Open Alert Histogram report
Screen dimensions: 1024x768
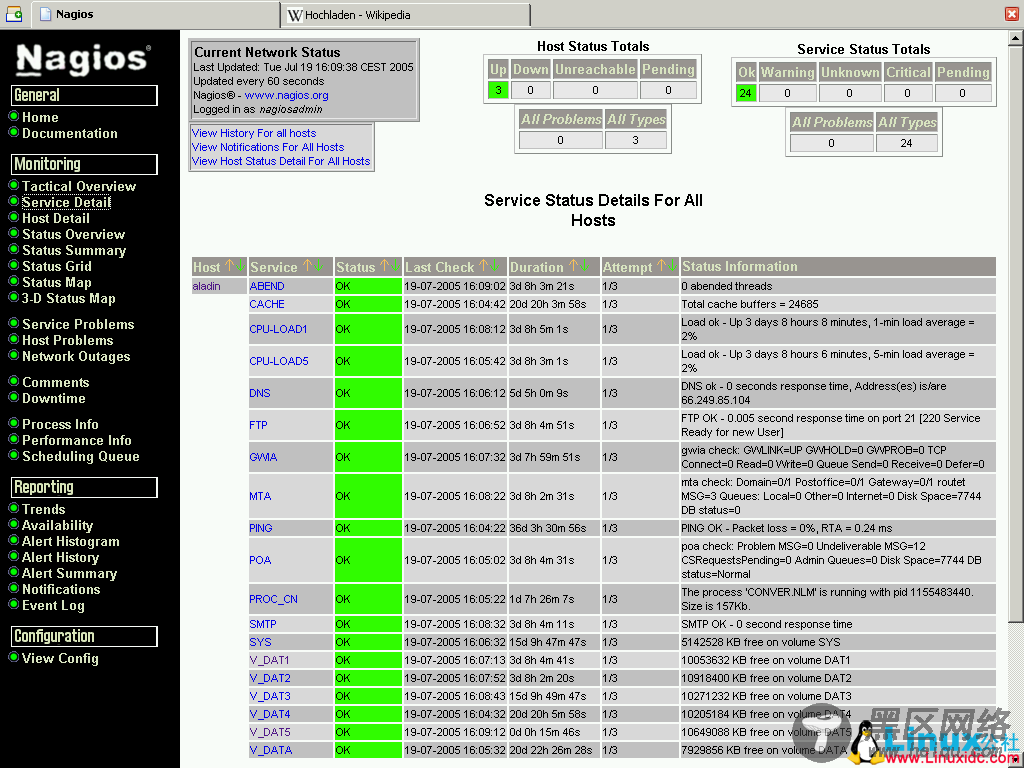[x=71, y=541]
